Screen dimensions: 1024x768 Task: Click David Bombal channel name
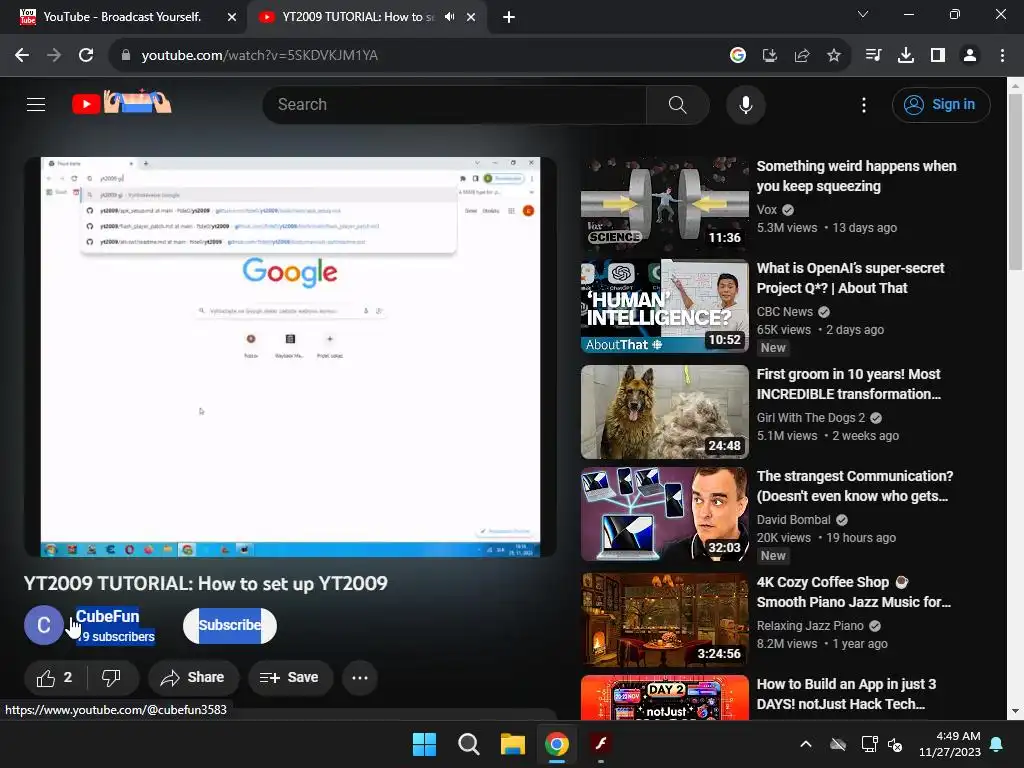click(793, 520)
